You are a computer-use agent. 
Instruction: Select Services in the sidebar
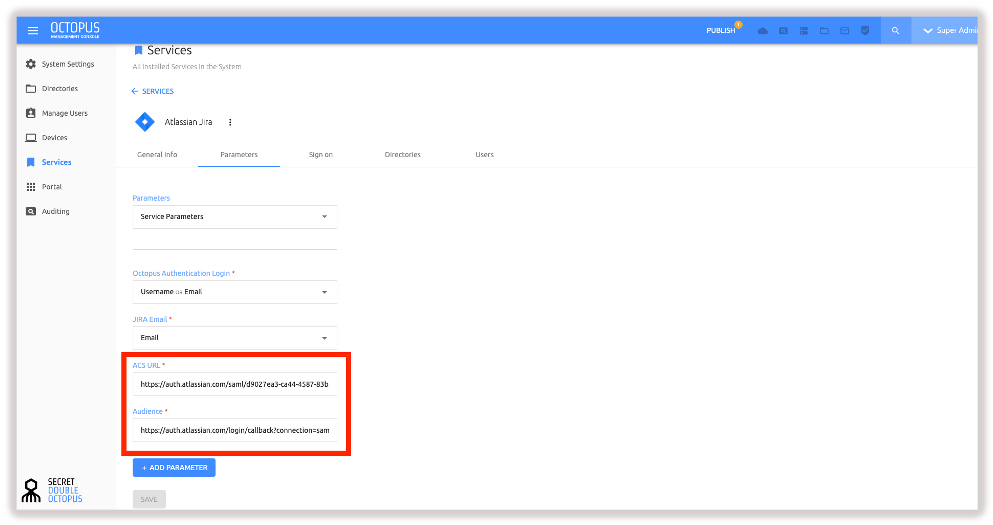pyautogui.click(x=56, y=162)
